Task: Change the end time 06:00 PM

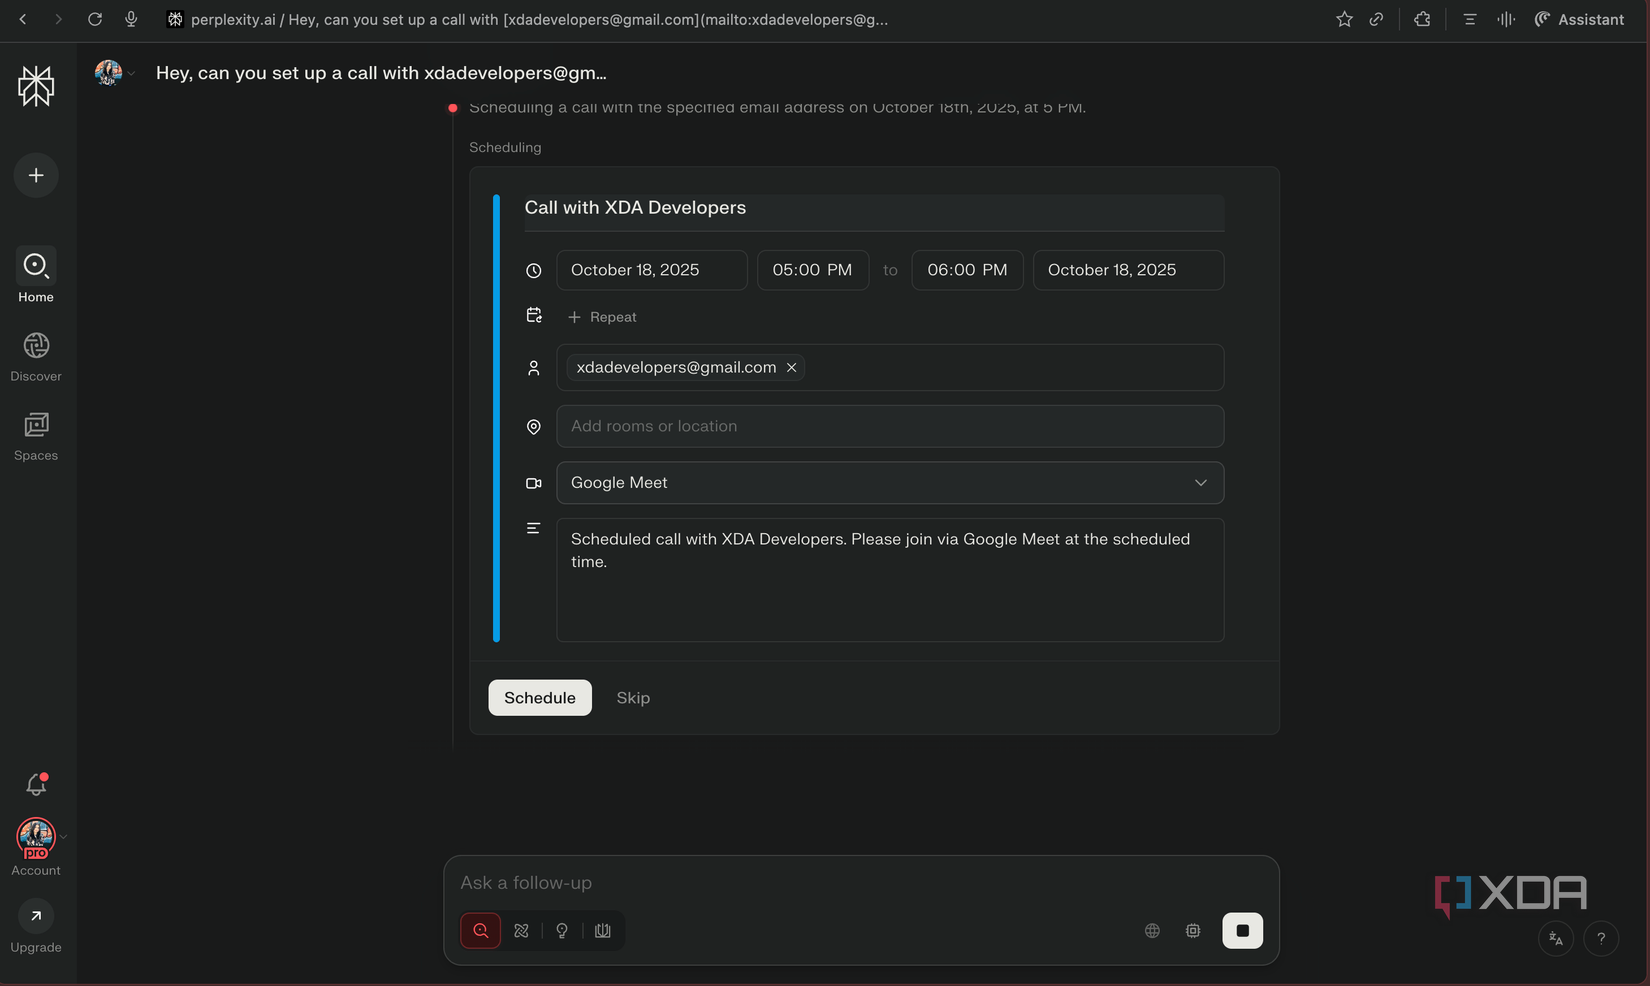Action: (x=967, y=270)
